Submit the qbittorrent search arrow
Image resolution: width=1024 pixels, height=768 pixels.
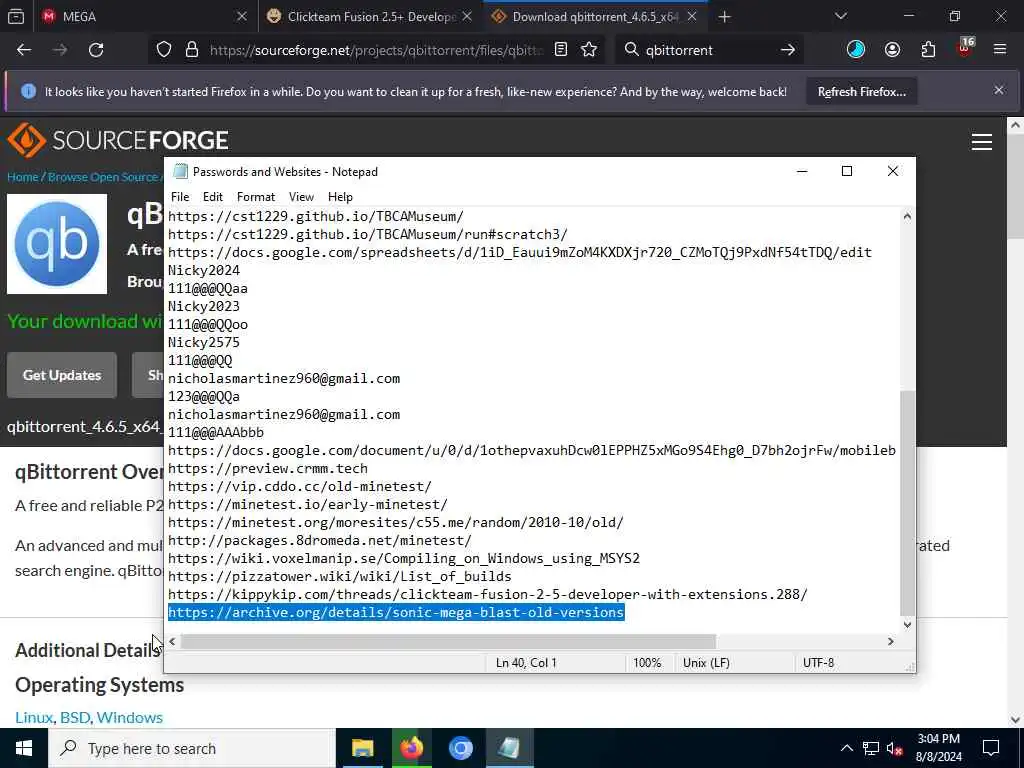(788, 50)
